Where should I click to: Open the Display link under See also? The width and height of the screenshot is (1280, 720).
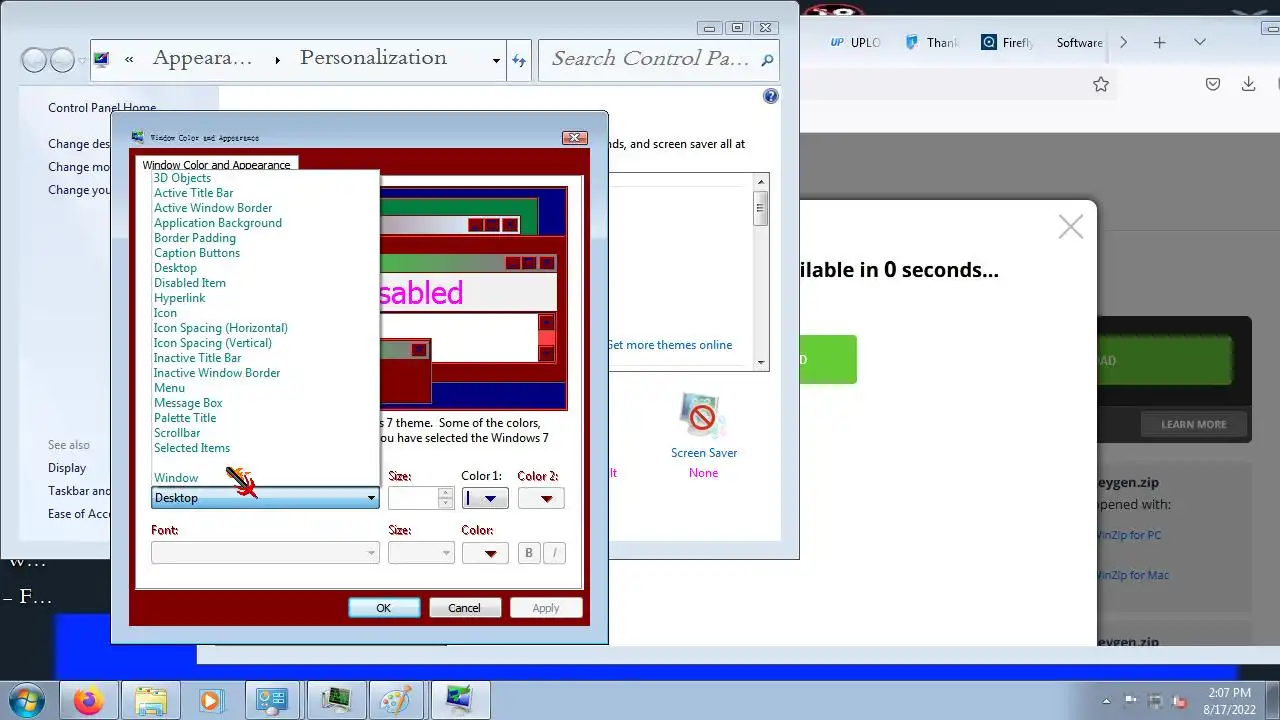tap(67, 467)
